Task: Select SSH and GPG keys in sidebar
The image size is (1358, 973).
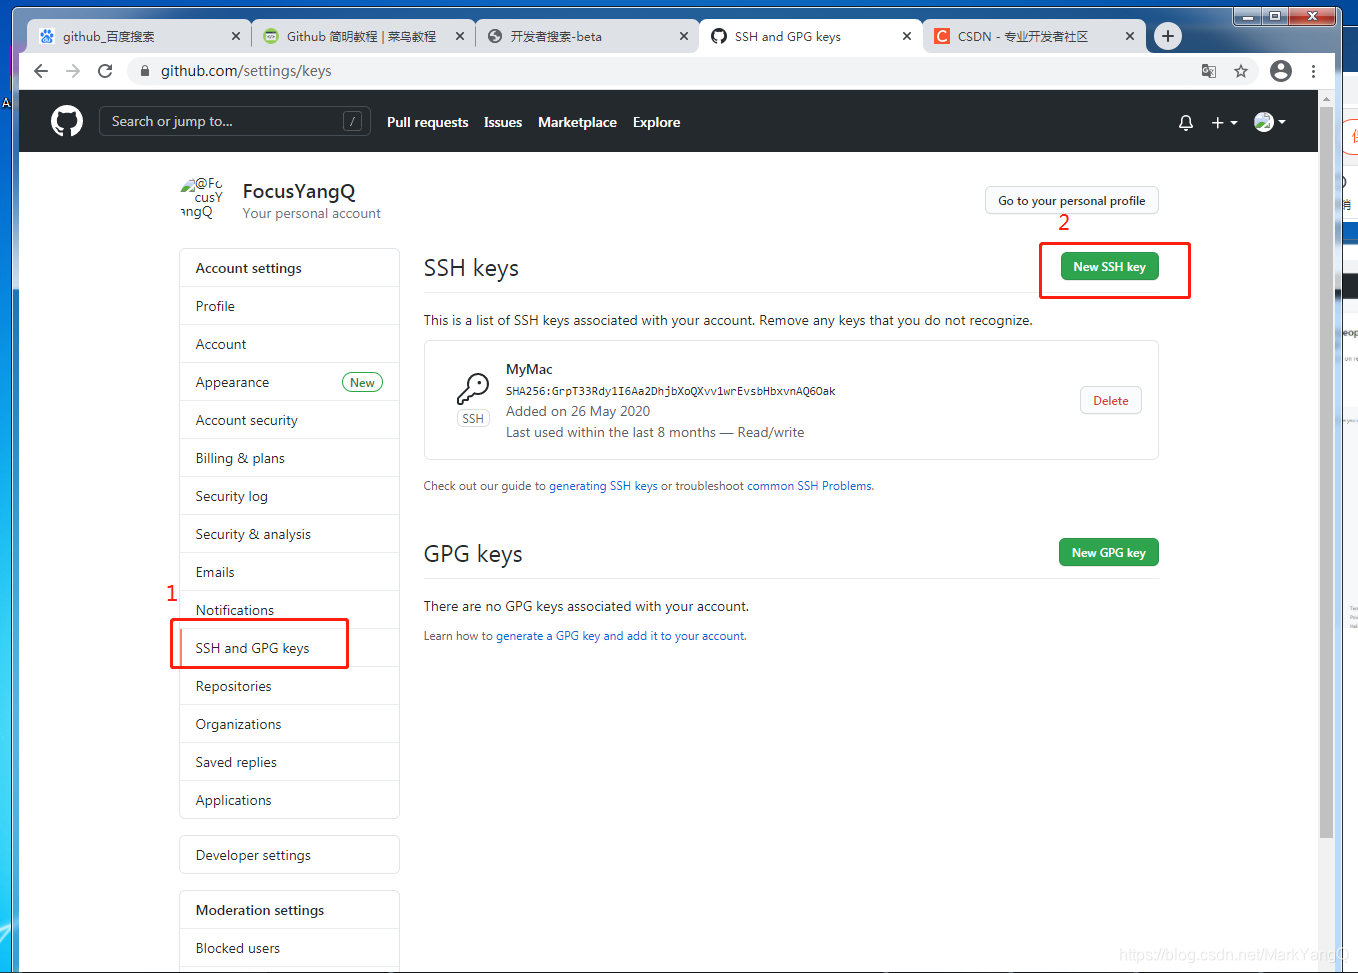Action: click(289, 648)
